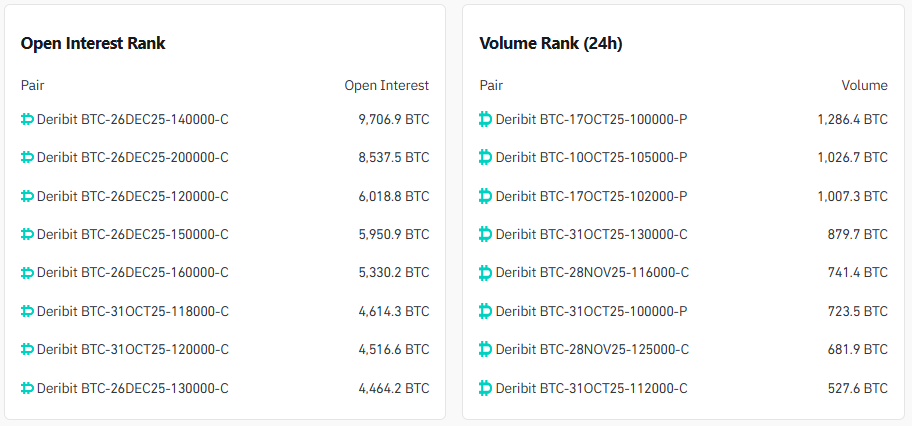Select Deribit BTC-31OCT25-120000-C pair link
912x426 pixels.
coord(132,350)
